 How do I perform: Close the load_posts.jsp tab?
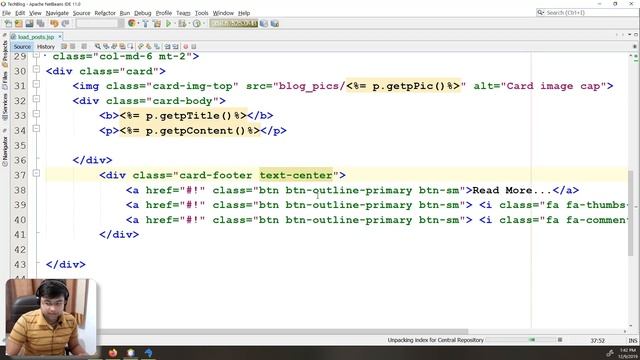pos(60,37)
